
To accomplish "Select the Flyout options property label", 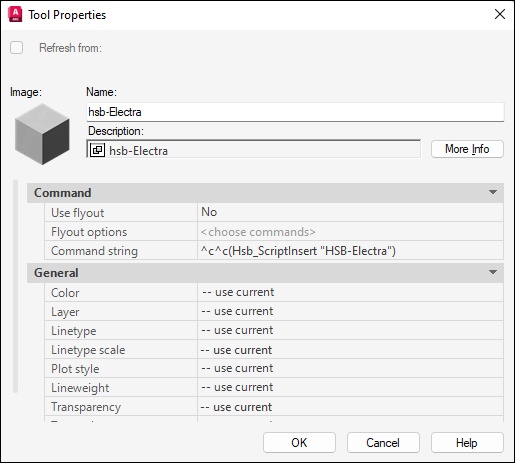I will pyautogui.click(x=89, y=232).
